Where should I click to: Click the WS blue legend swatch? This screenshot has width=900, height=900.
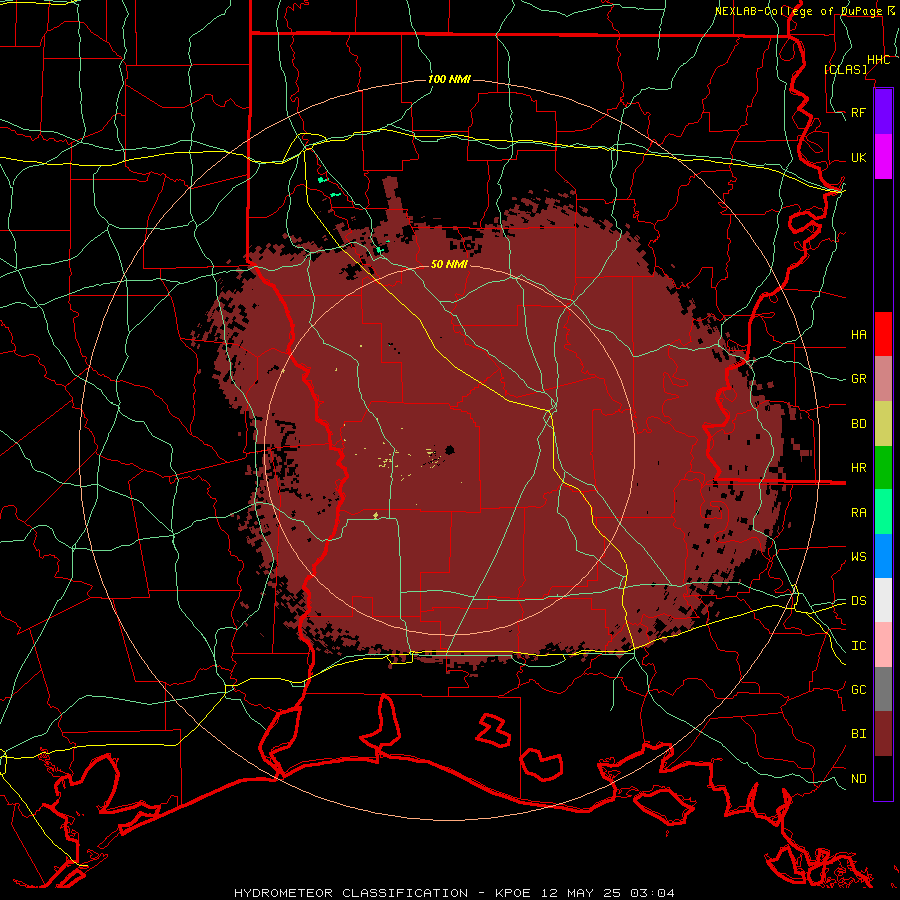pos(883,556)
